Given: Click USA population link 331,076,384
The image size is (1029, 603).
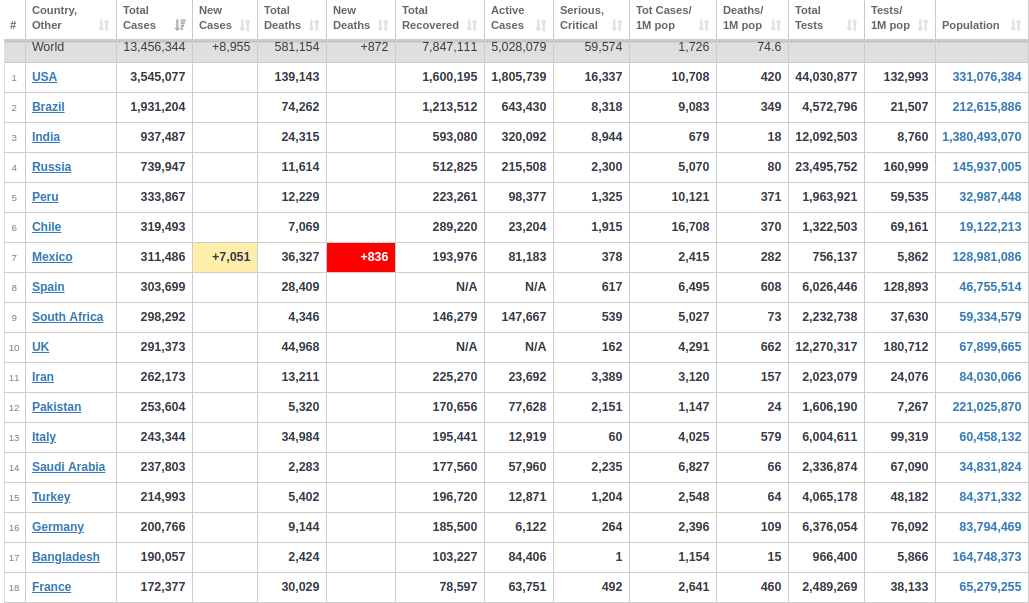Looking at the screenshot, I should 987,77.
